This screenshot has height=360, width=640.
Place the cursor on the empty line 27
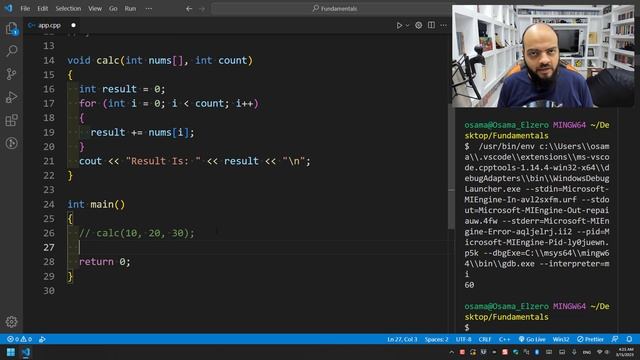[261, 247]
